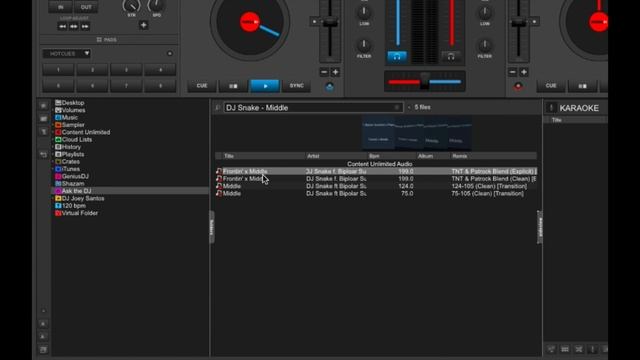Sort list by Artist column header

pos(336,156)
